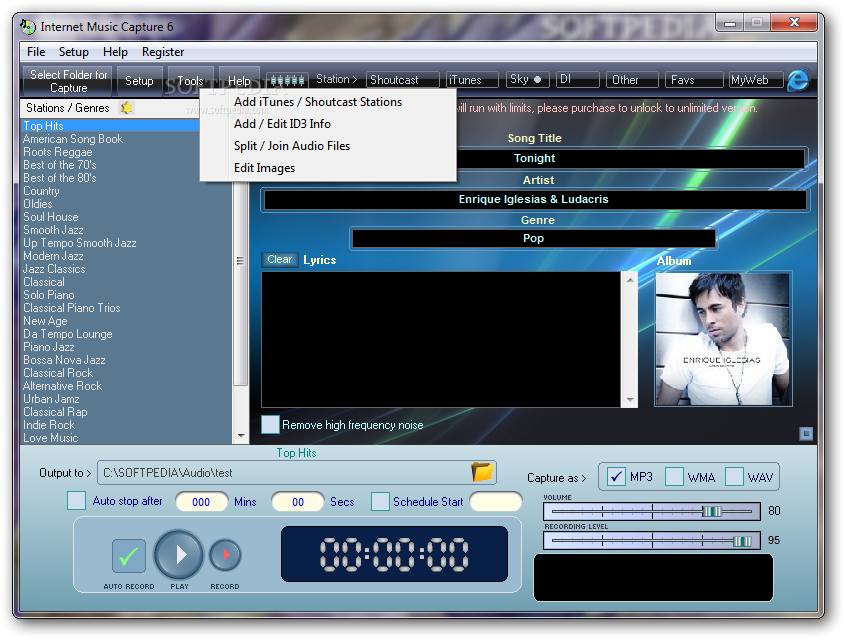The height and width of the screenshot is (639, 845).
Task: Switch to Favs station tab
Action: click(x=694, y=80)
